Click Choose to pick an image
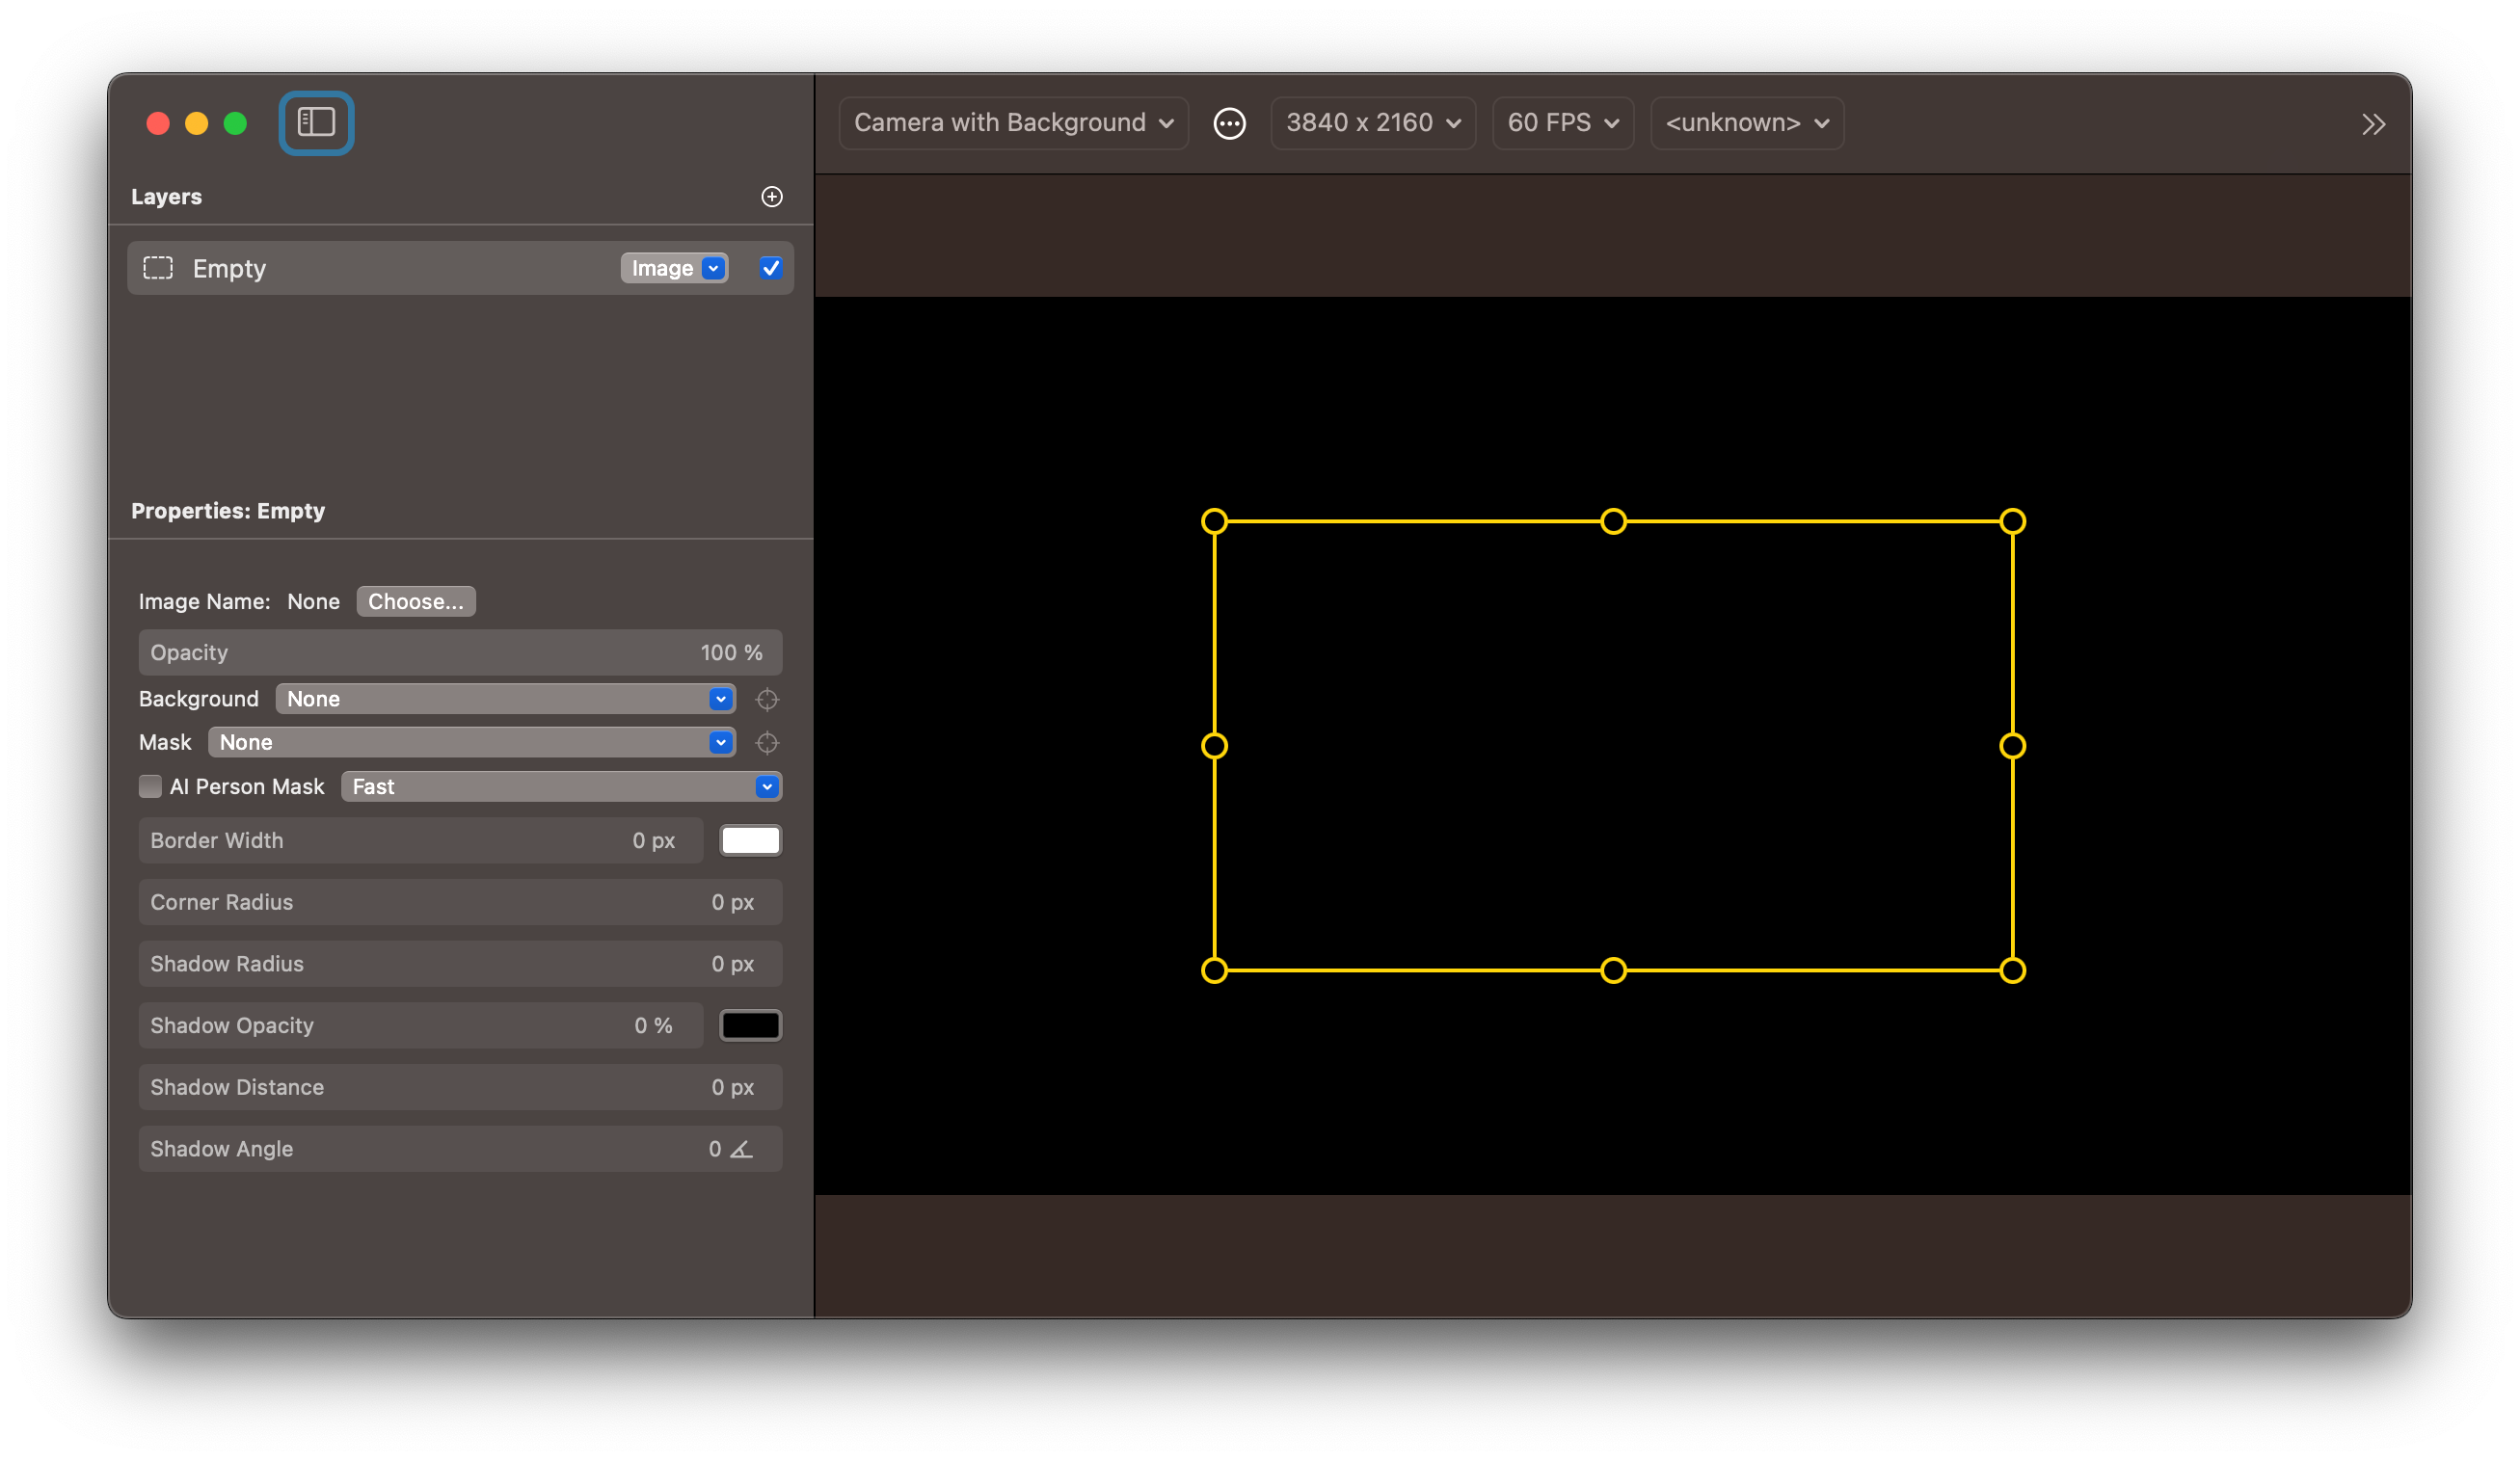This screenshot has height=1461, width=2520. click(415, 601)
